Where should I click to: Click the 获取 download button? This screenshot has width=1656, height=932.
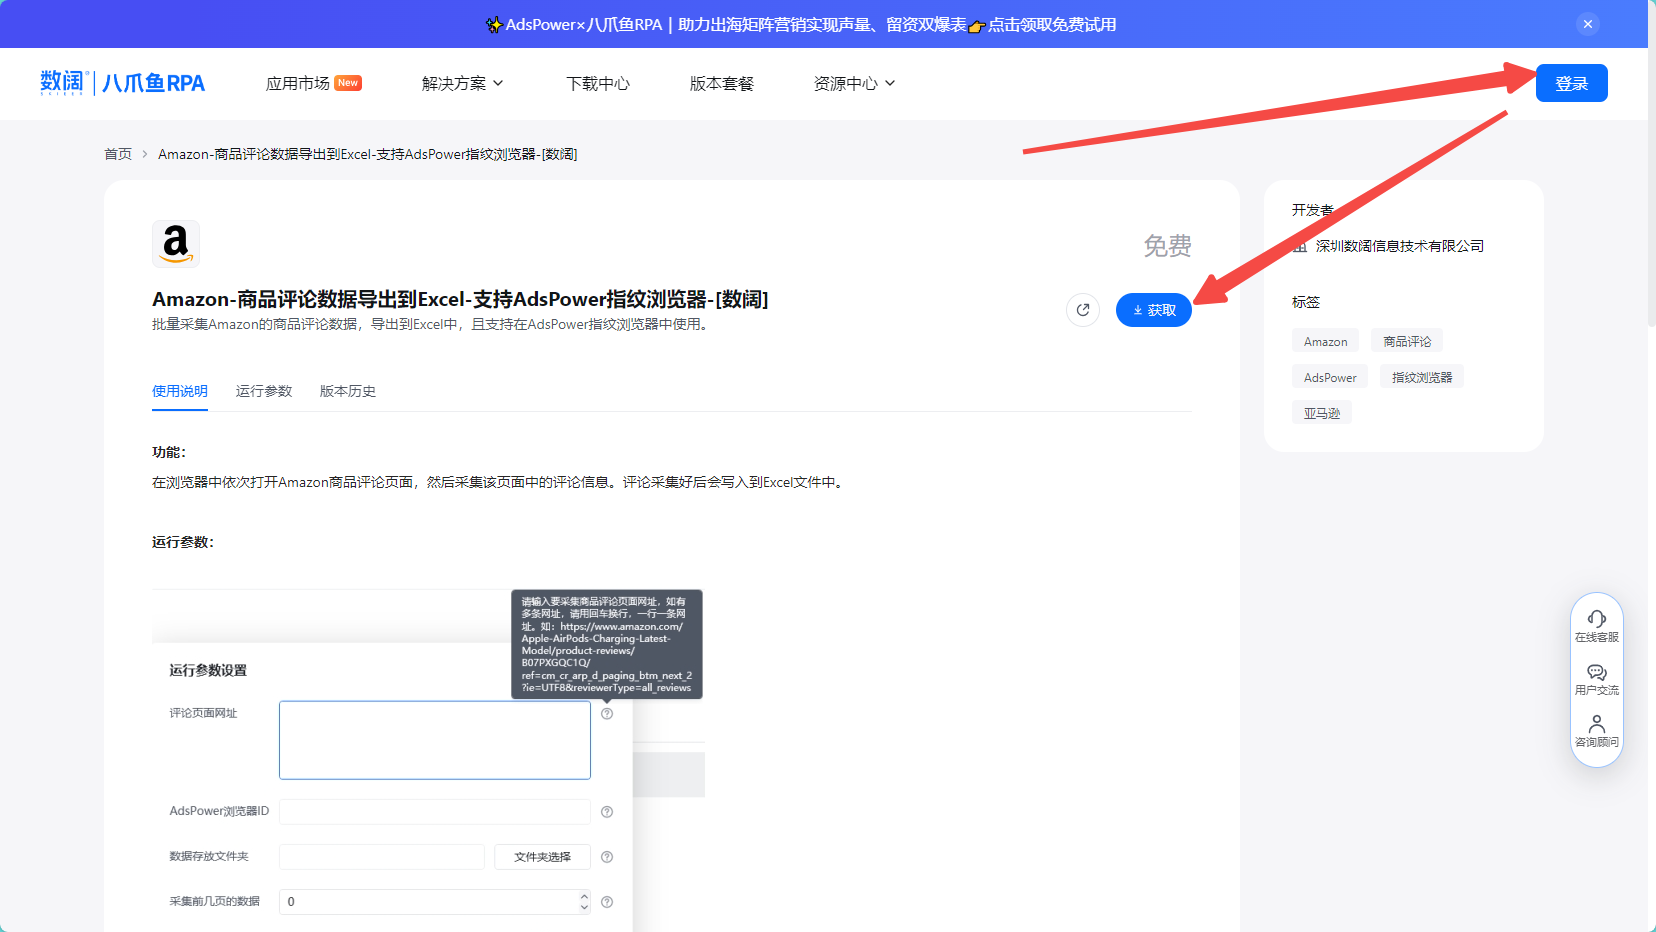coord(1154,310)
